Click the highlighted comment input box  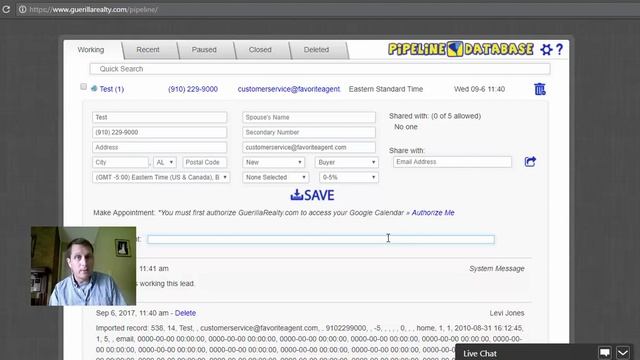pos(321,239)
